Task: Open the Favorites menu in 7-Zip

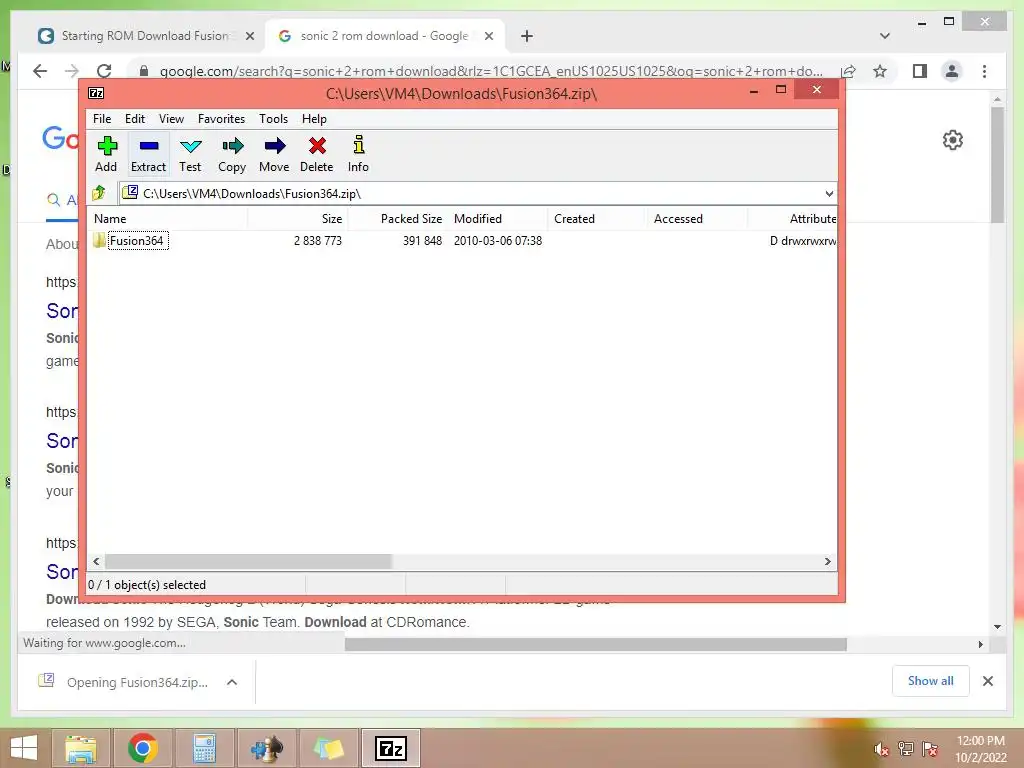Action: pos(221,119)
